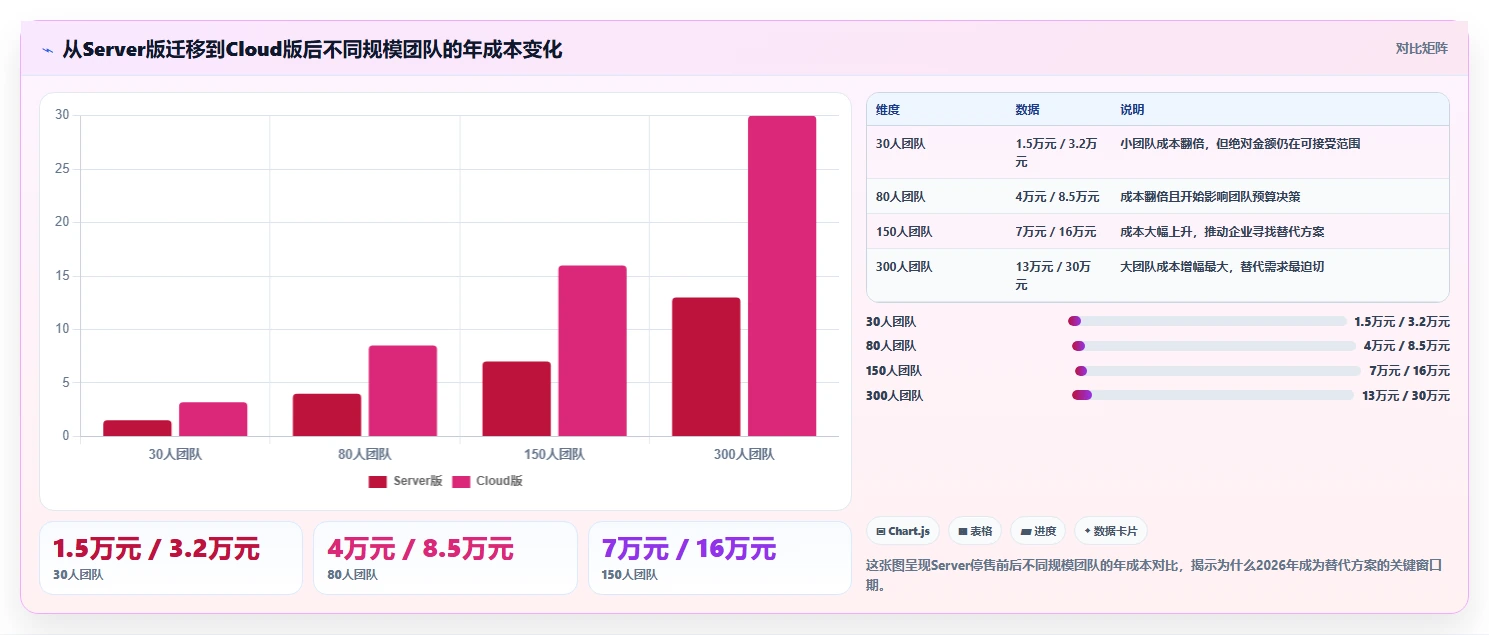Click the Chart.js tag chip
Viewport: 1489px width, 635px height.
point(902,531)
